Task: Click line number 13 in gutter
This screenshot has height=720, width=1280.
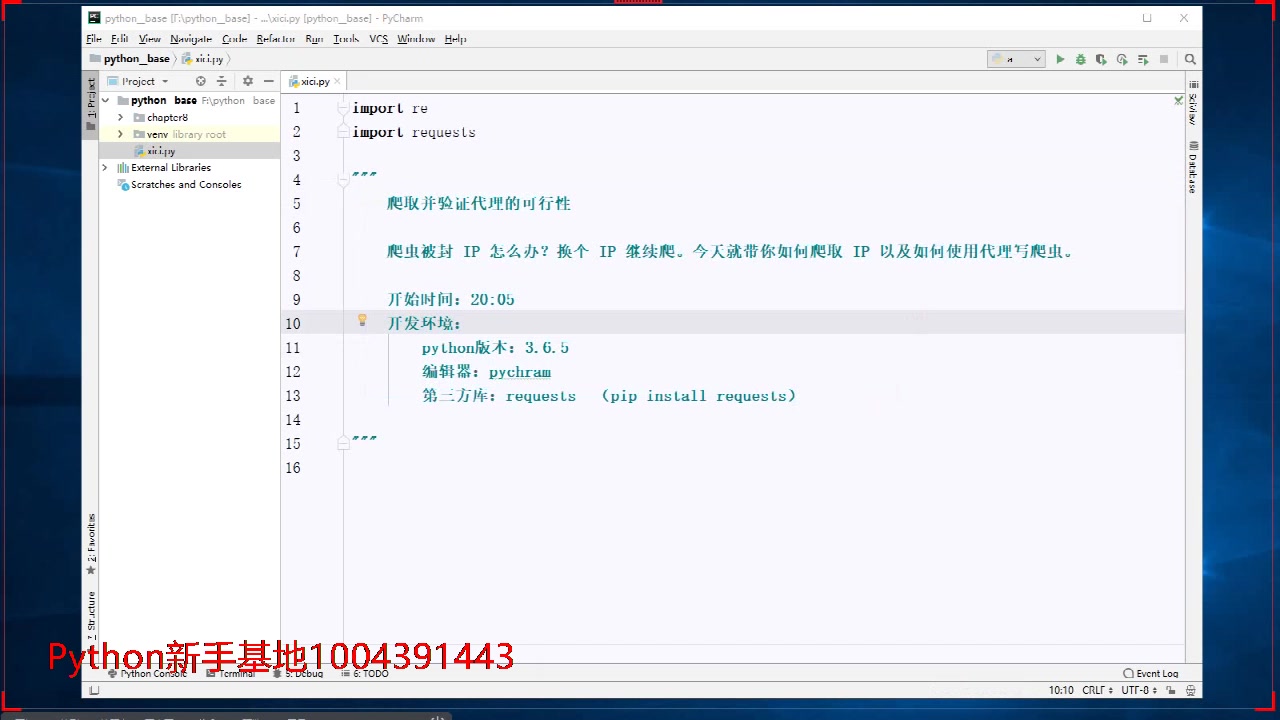Action: tap(292, 396)
